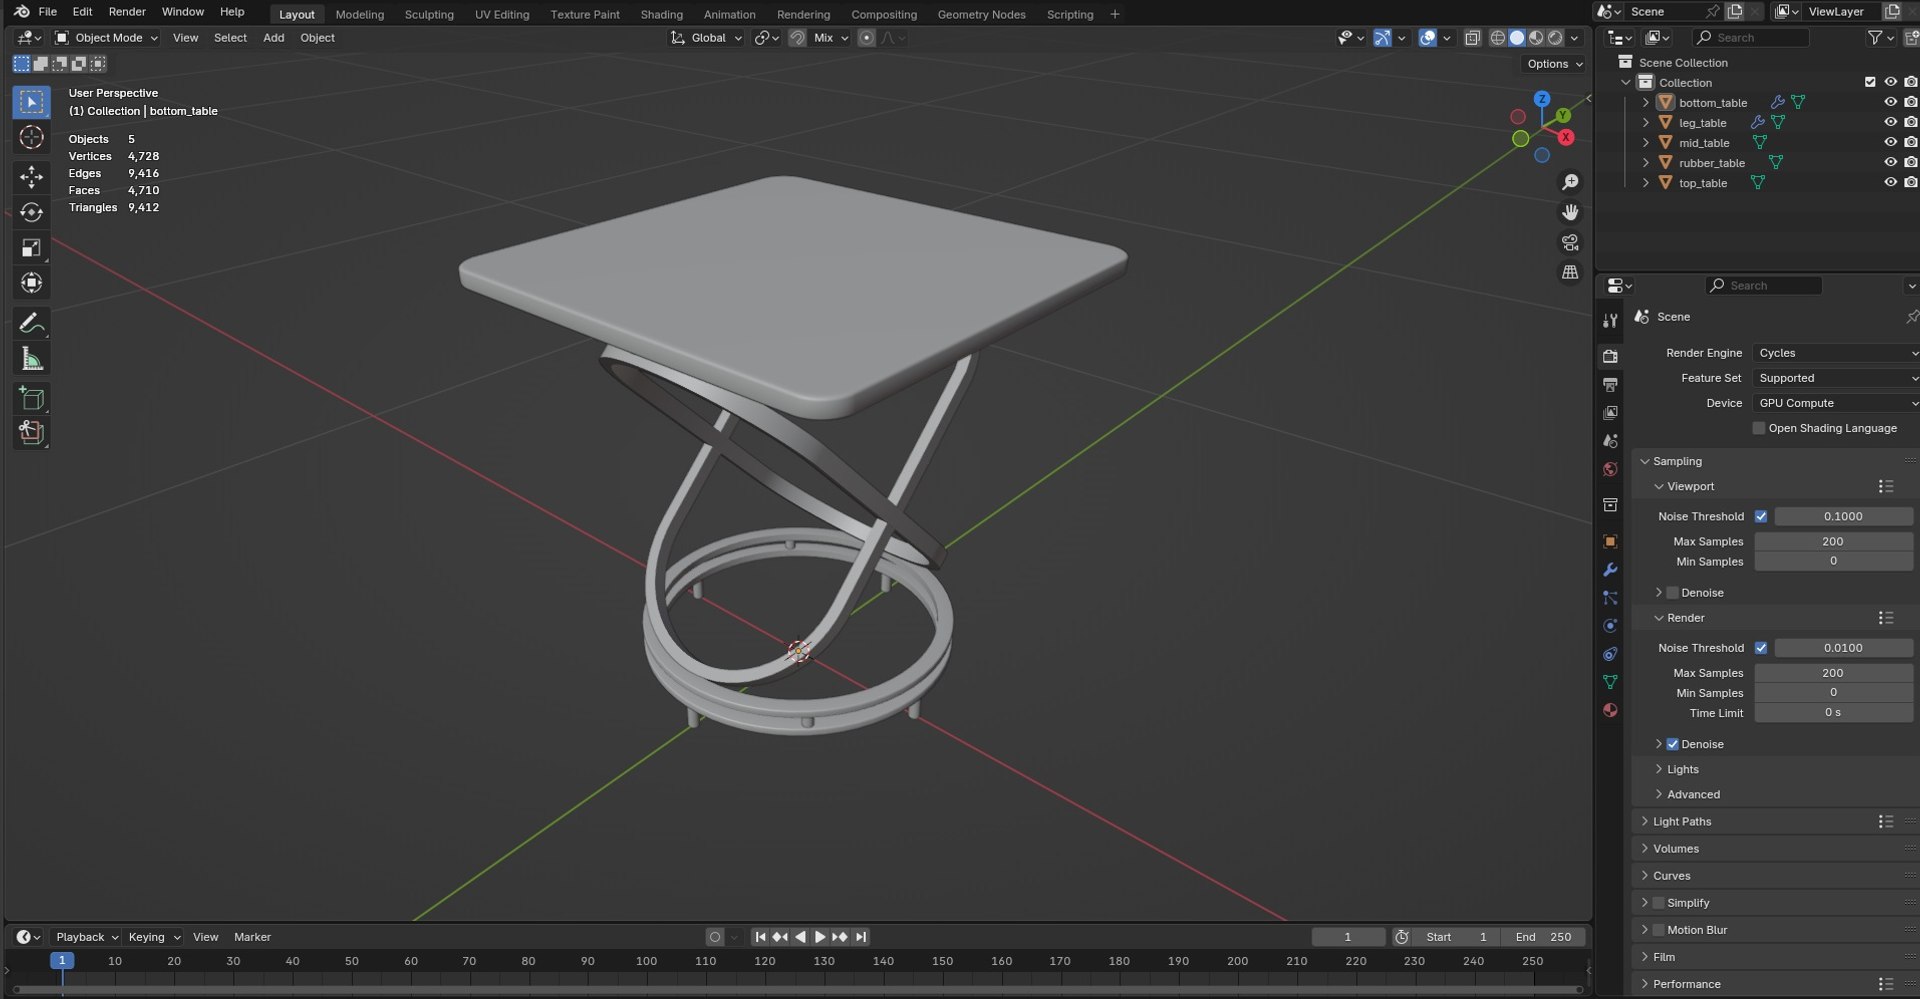Expand Volumes panel
The height and width of the screenshot is (999, 1920).
point(1675,848)
